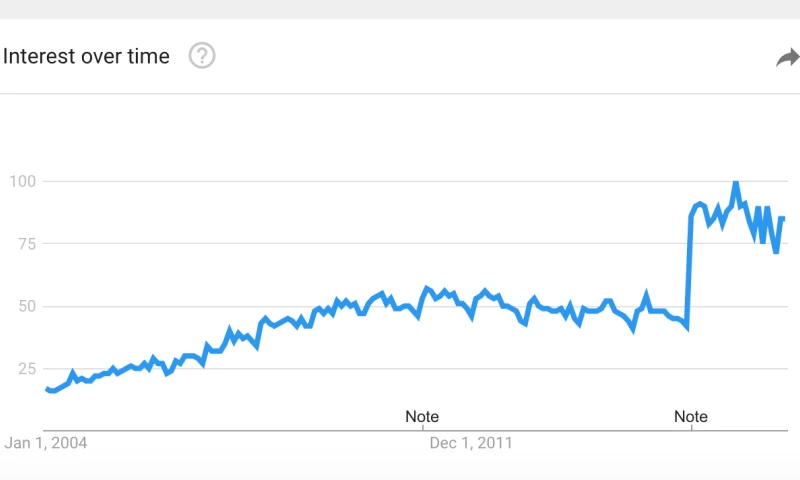Click the "Jan 1, 2004" axis label
Image resolution: width=800 pixels, height=480 pixels.
[x=46, y=441]
